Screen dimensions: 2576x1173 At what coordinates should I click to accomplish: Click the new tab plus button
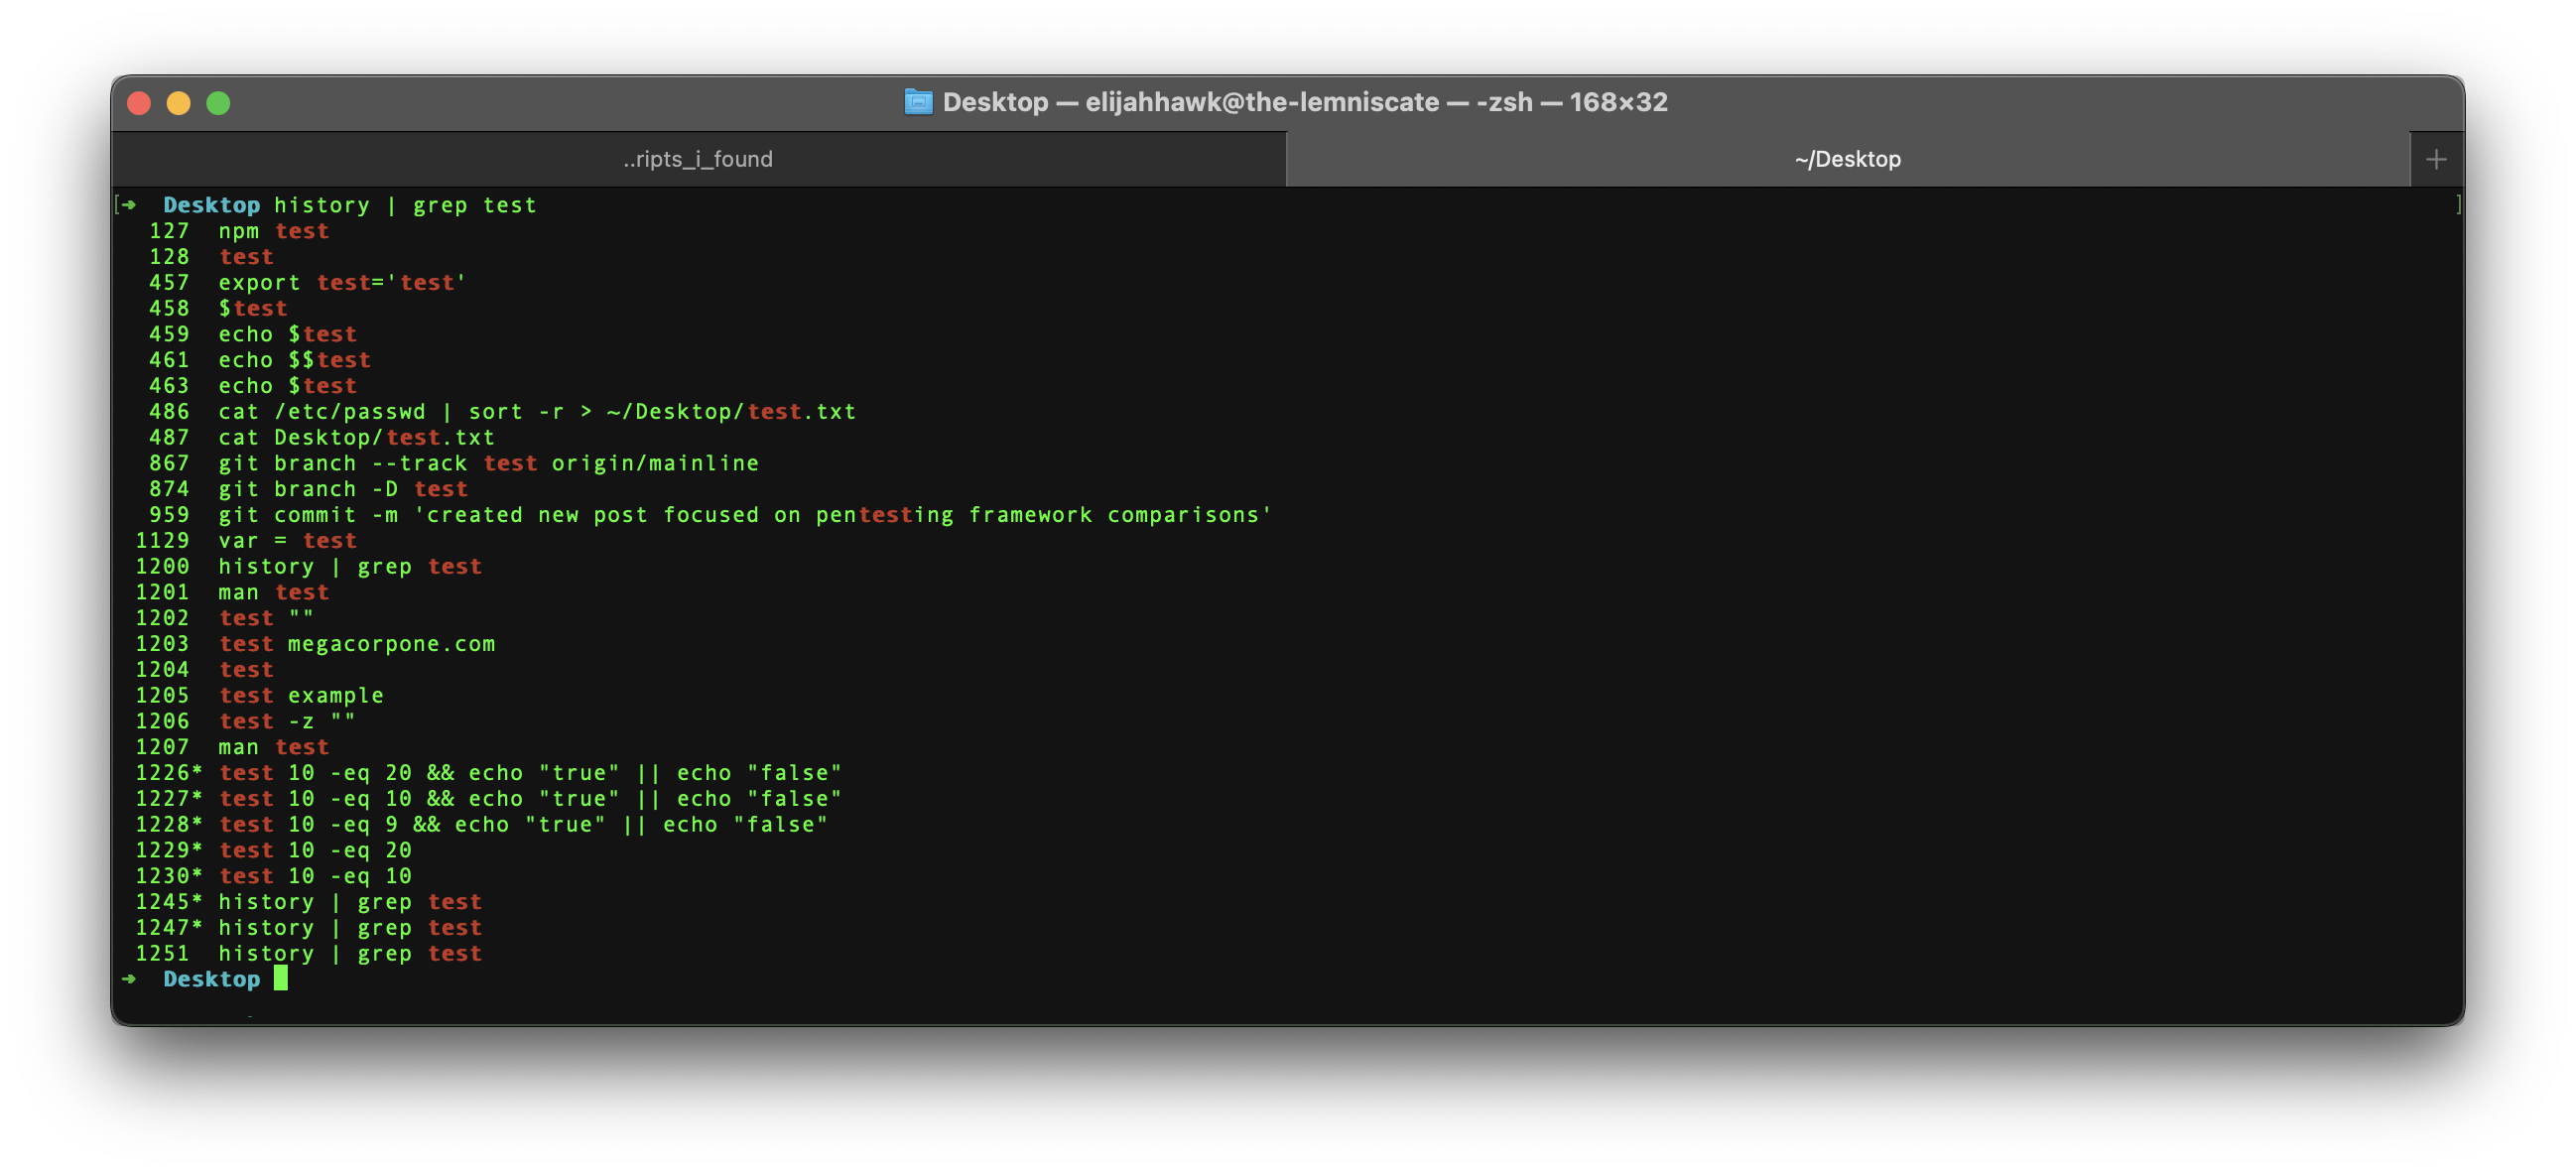(2436, 159)
